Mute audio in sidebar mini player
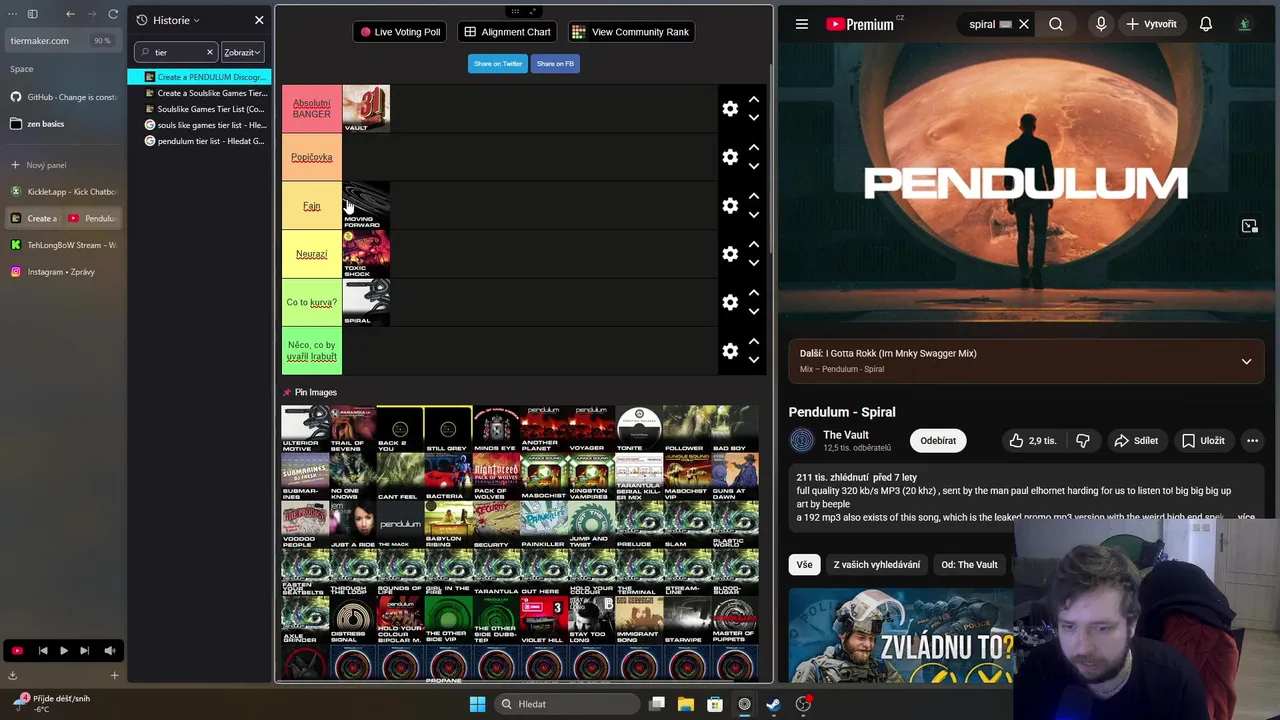The height and width of the screenshot is (720, 1280). point(110,651)
